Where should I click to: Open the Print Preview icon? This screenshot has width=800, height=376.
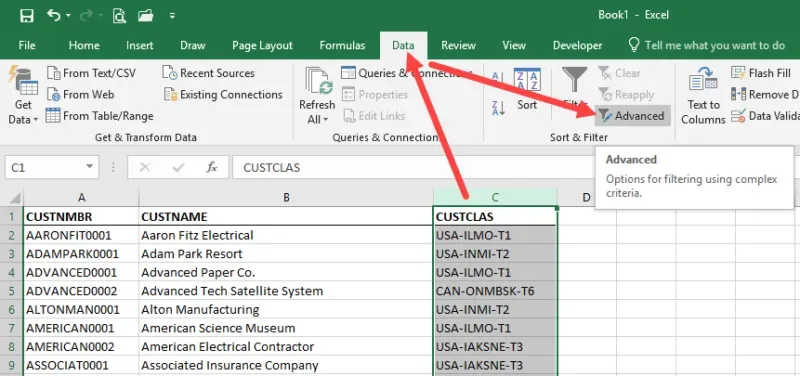click(x=119, y=16)
